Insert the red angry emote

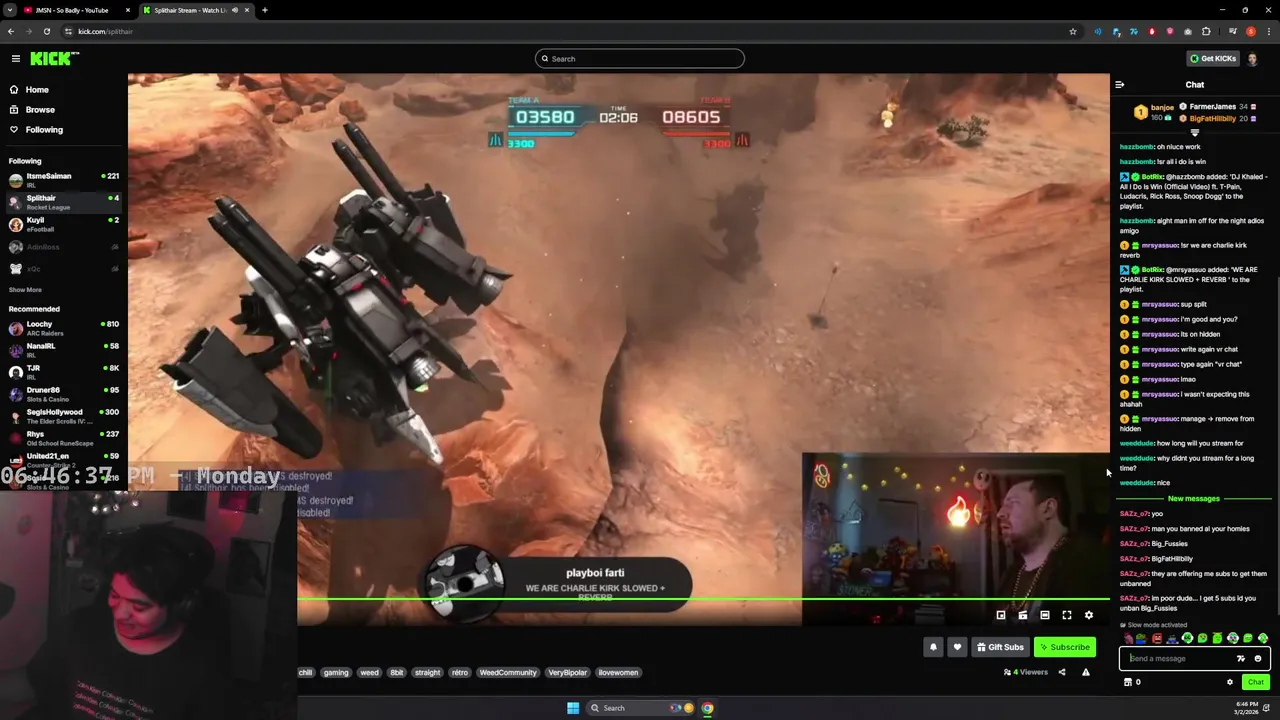pos(1157,639)
